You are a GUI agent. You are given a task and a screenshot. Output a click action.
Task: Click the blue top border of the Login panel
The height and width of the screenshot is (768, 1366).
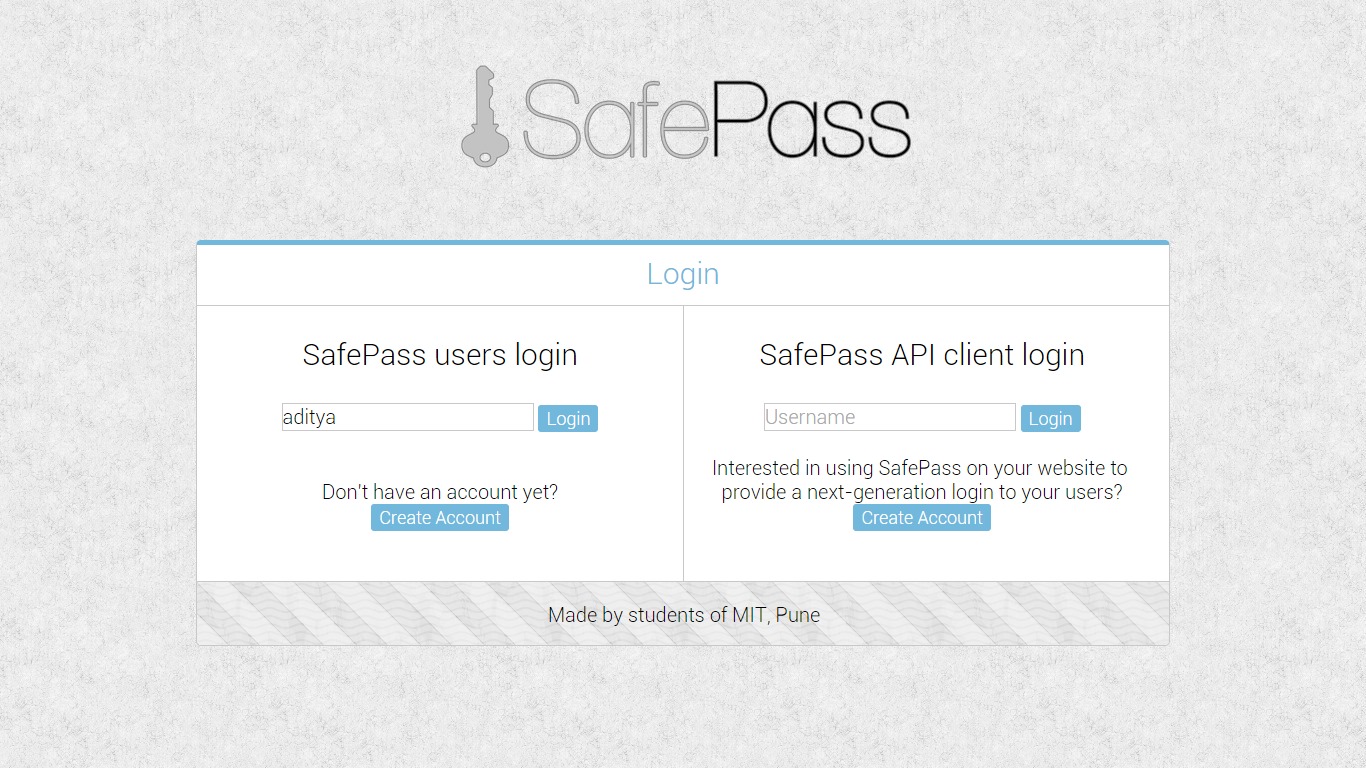point(683,242)
